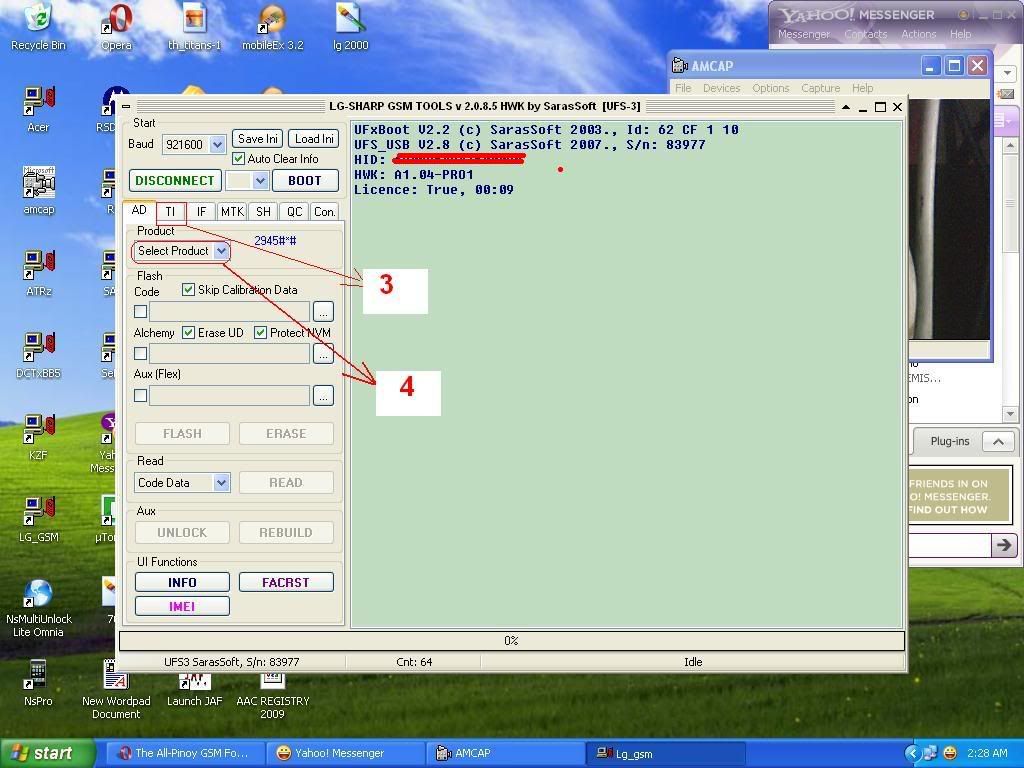Screen dimensions: 1024x768
Task: Click Yahoo Messenger send arrow button
Action: [x=1004, y=545]
